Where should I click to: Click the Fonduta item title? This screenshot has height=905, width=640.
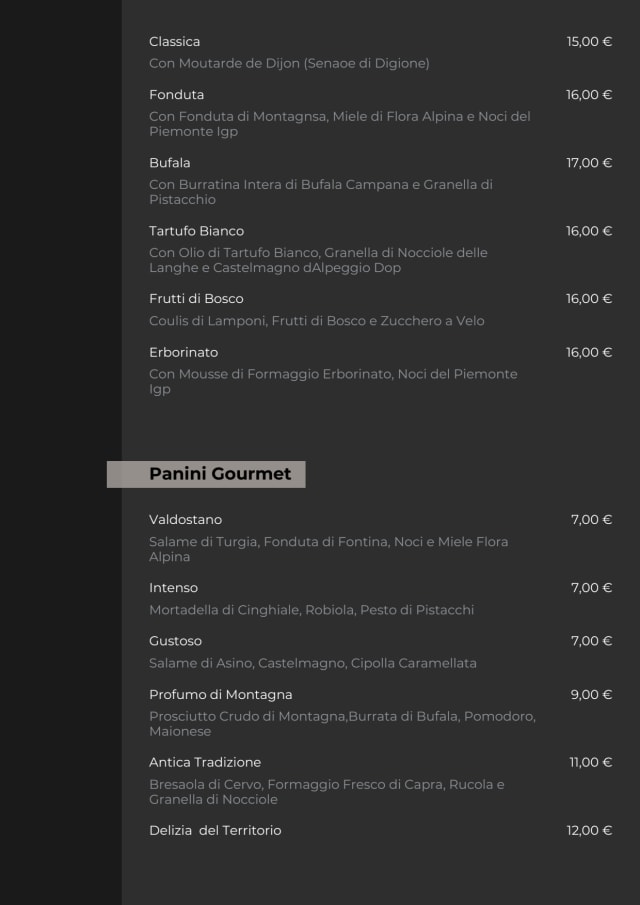tap(177, 95)
